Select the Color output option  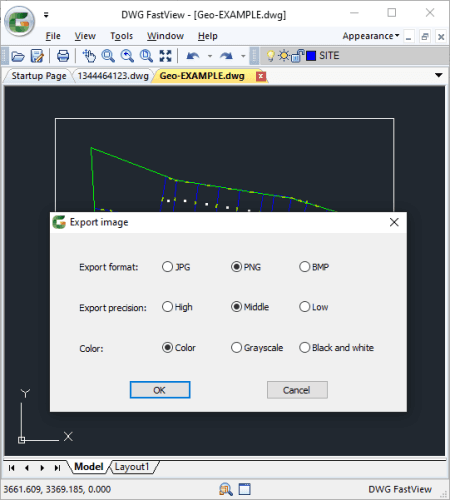[x=179, y=348]
